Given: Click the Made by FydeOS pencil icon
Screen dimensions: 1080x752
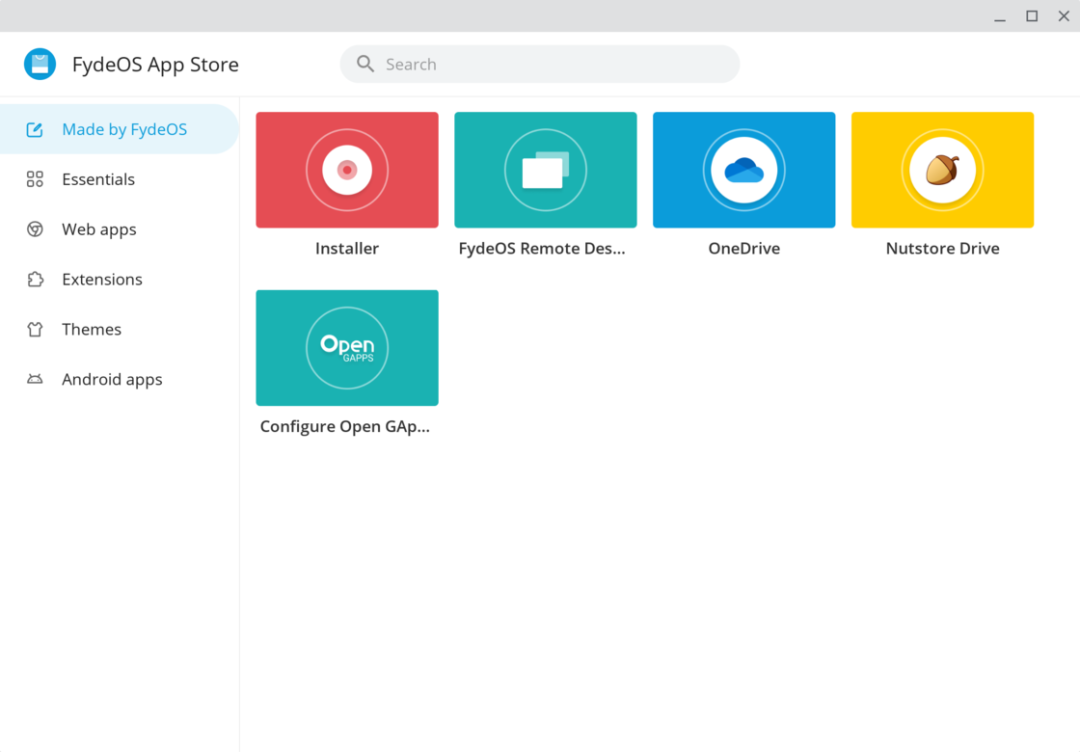Looking at the screenshot, I should click(x=34, y=129).
